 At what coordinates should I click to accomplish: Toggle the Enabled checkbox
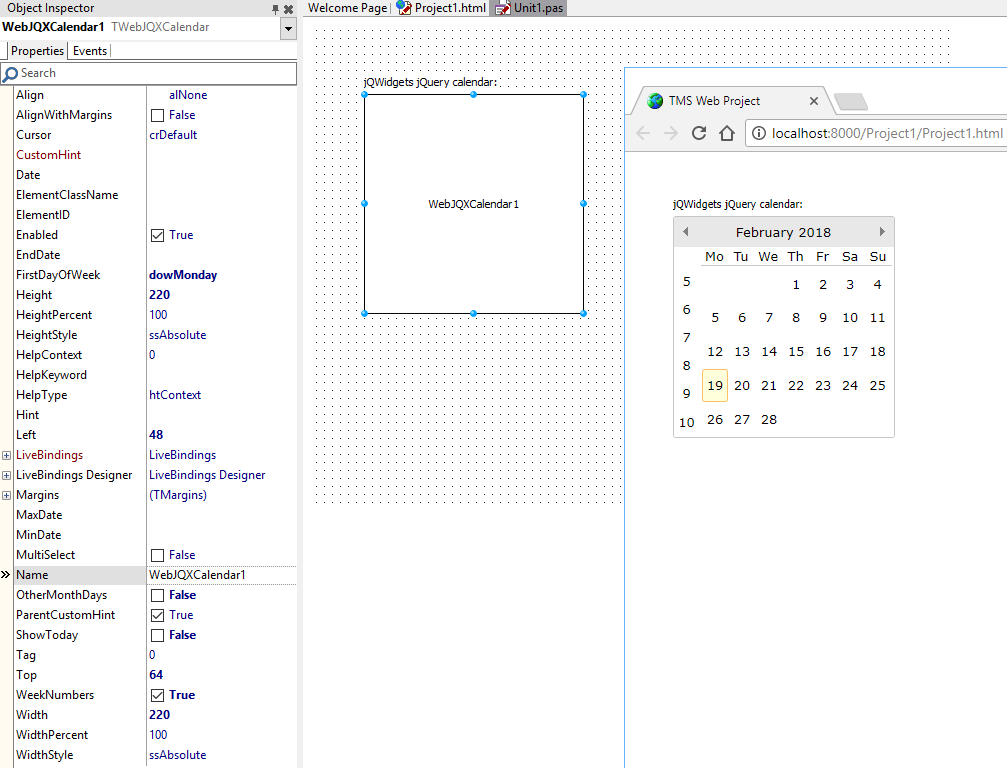(157, 236)
